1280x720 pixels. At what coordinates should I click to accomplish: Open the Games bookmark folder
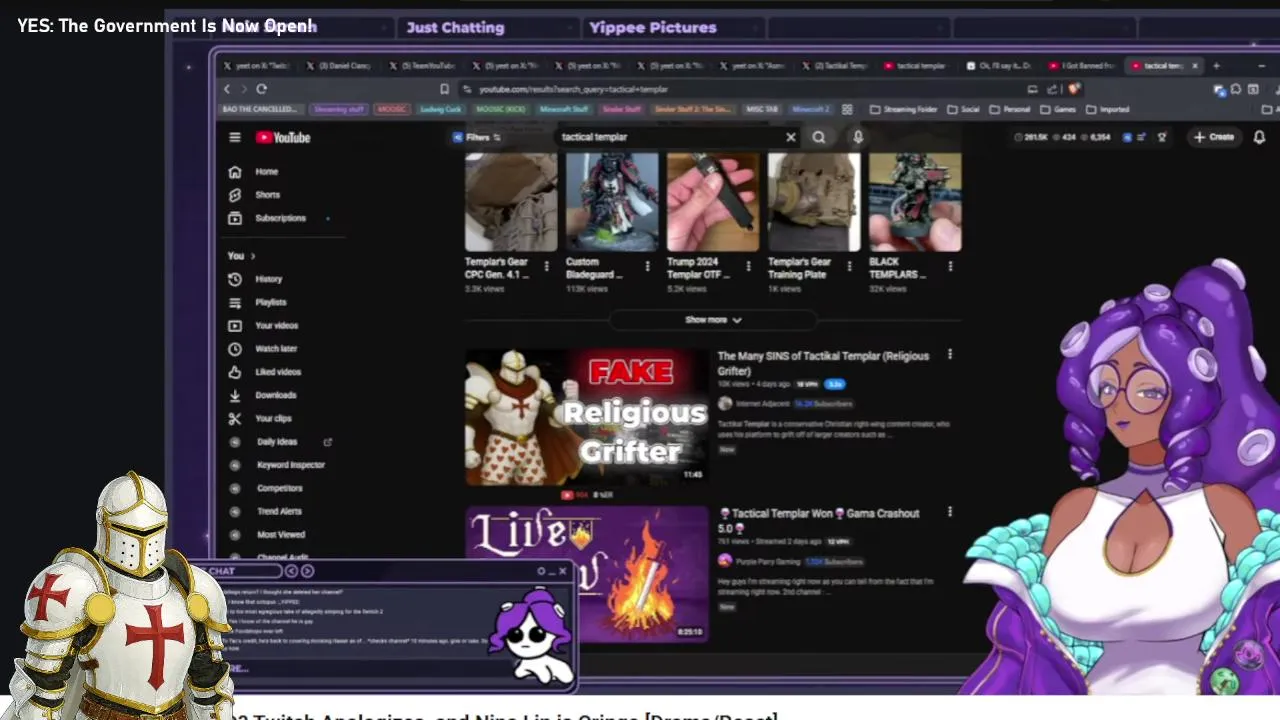click(x=1059, y=109)
